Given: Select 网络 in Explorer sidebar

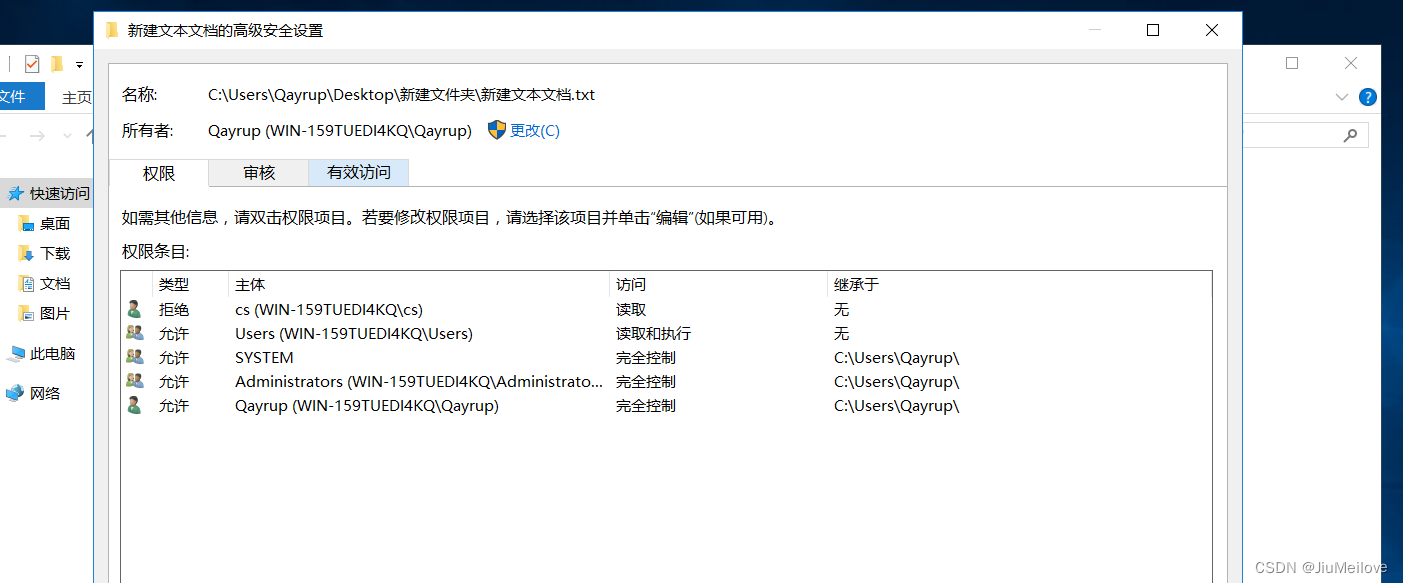Looking at the screenshot, I should (x=45, y=394).
